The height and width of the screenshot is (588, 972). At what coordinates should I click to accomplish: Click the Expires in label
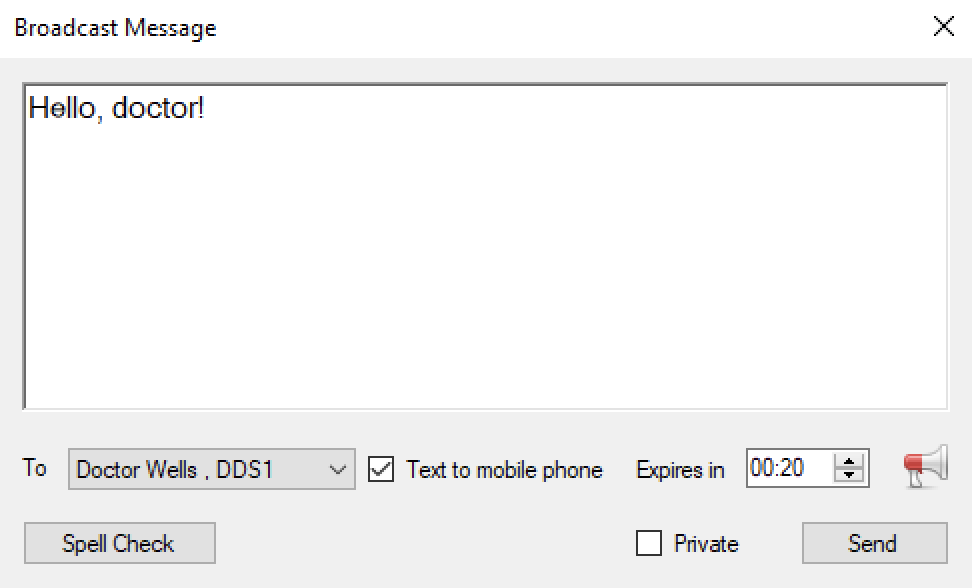click(x=680, y=470)
